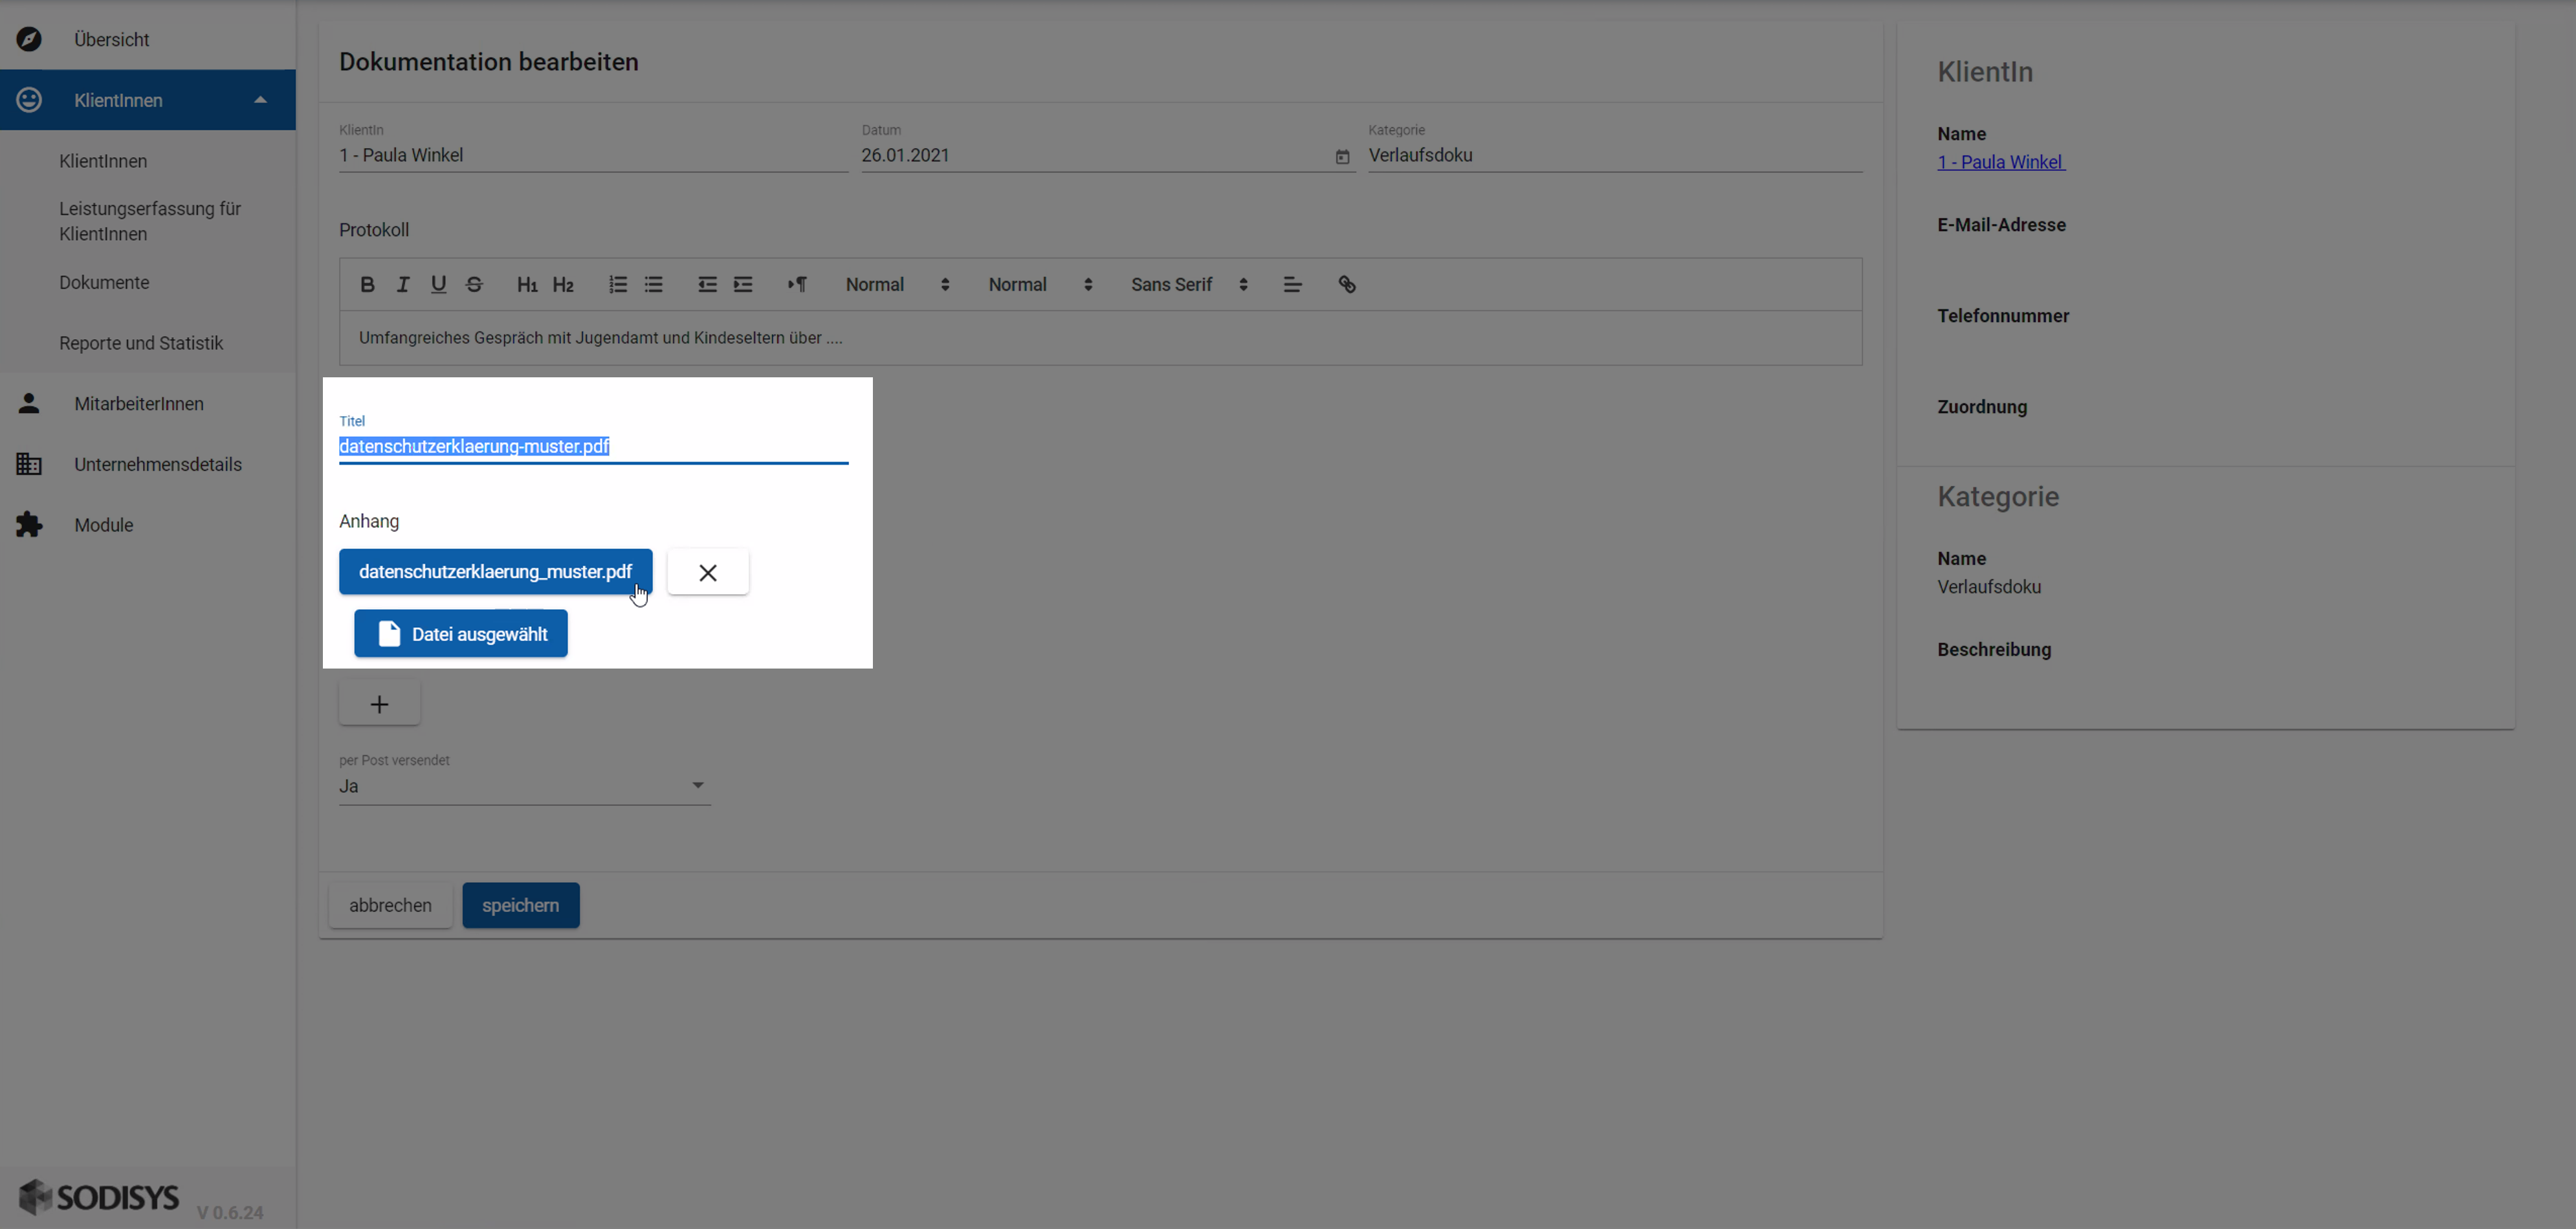Click the document icon on Datei ausgewählt
Screen dimensions: 2576x1229
[x=389, y=634]
